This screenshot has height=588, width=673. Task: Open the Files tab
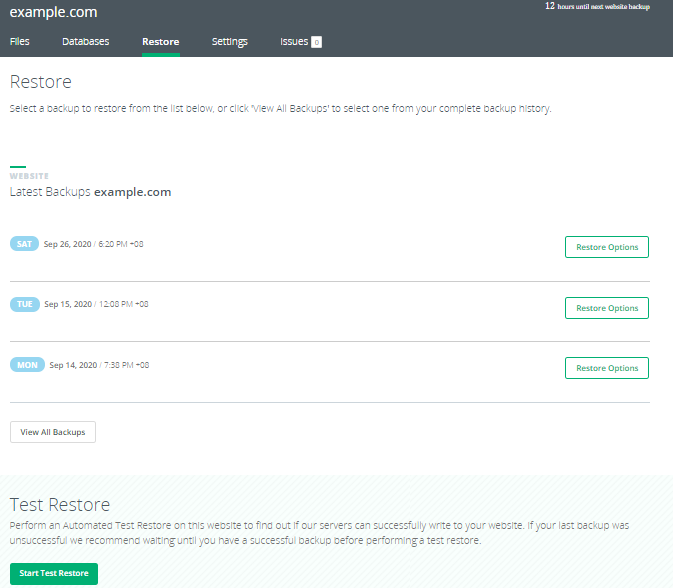tap(20, 42)
